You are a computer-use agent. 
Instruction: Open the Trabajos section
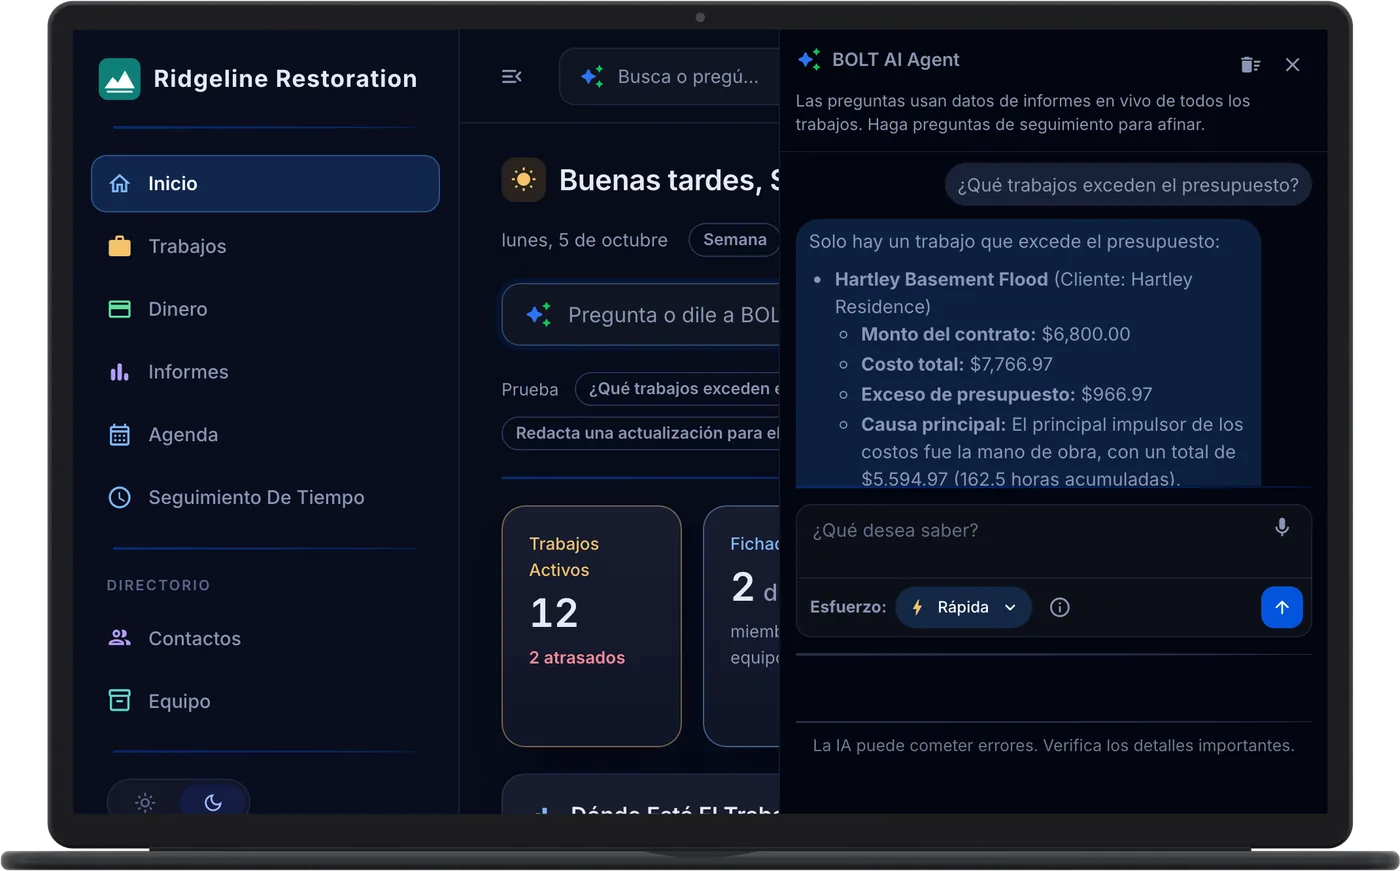click(x=265, y=246)
